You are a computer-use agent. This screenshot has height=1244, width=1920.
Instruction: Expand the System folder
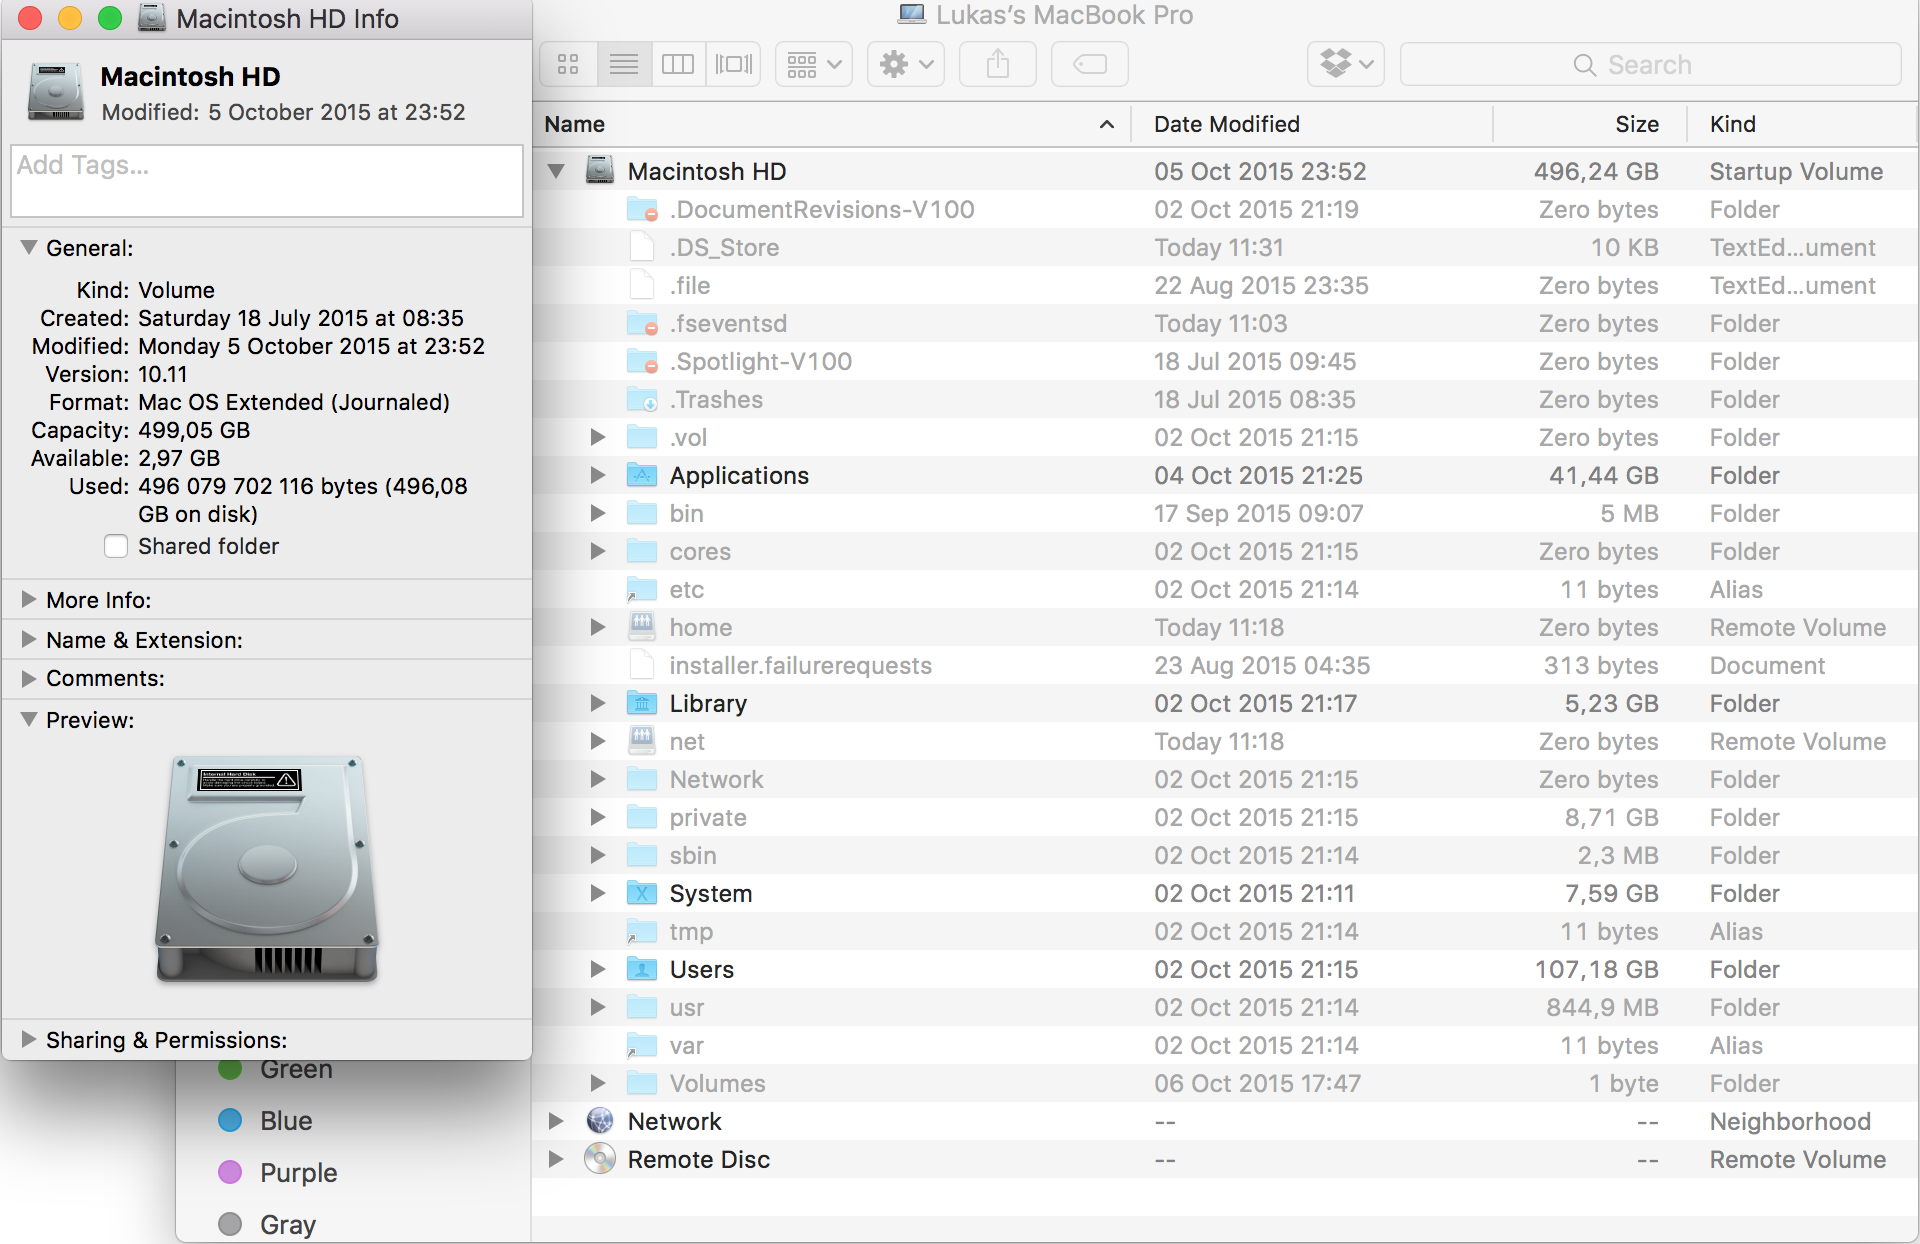coord(598,893)
